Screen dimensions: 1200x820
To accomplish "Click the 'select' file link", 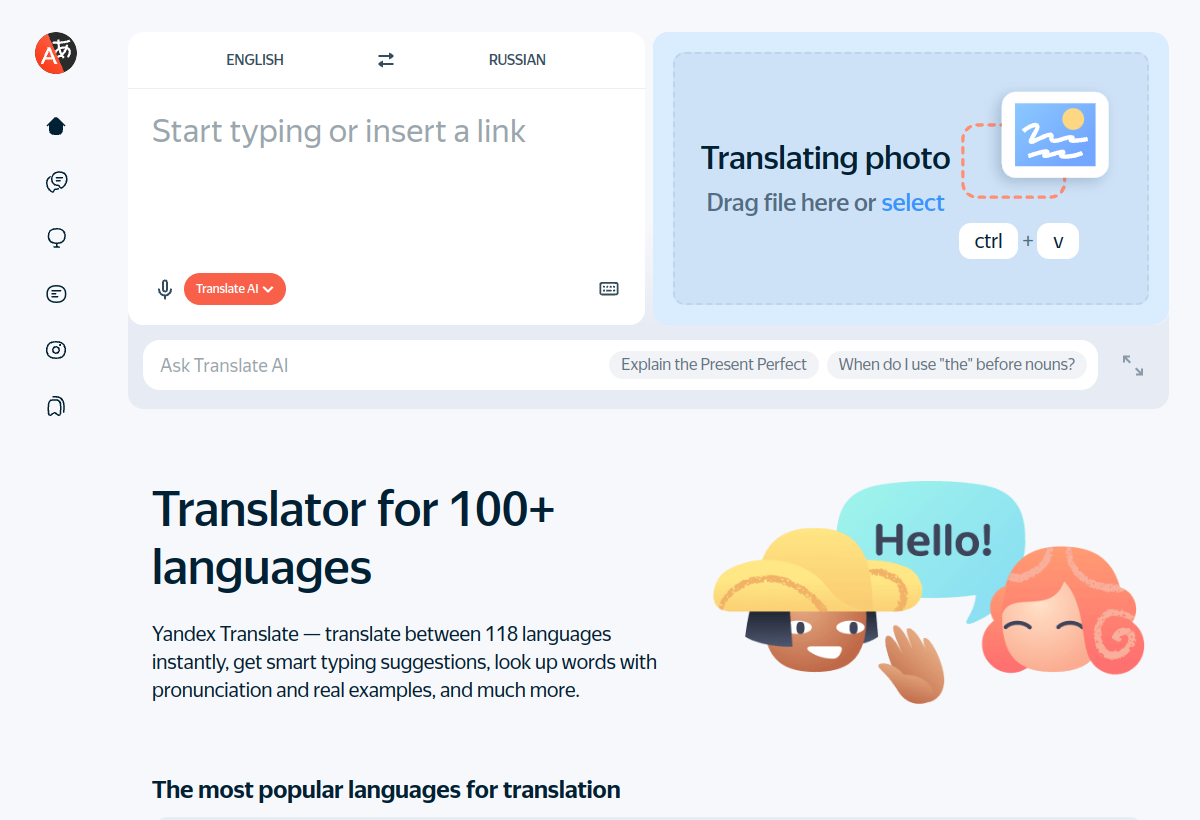I will (913, 203).
